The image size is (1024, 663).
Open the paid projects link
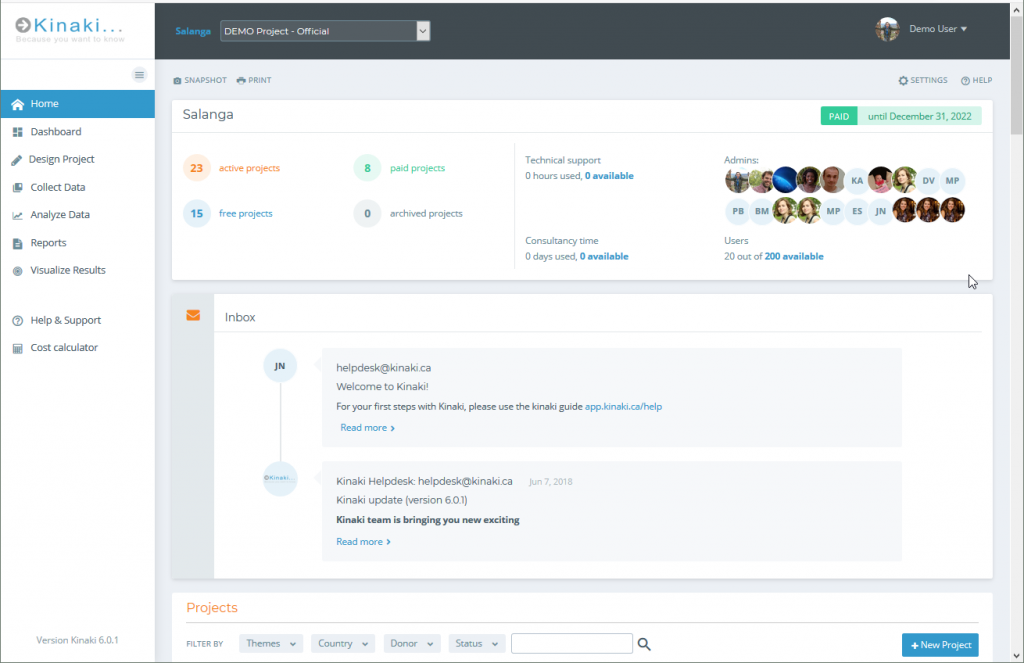click(417, 168)
